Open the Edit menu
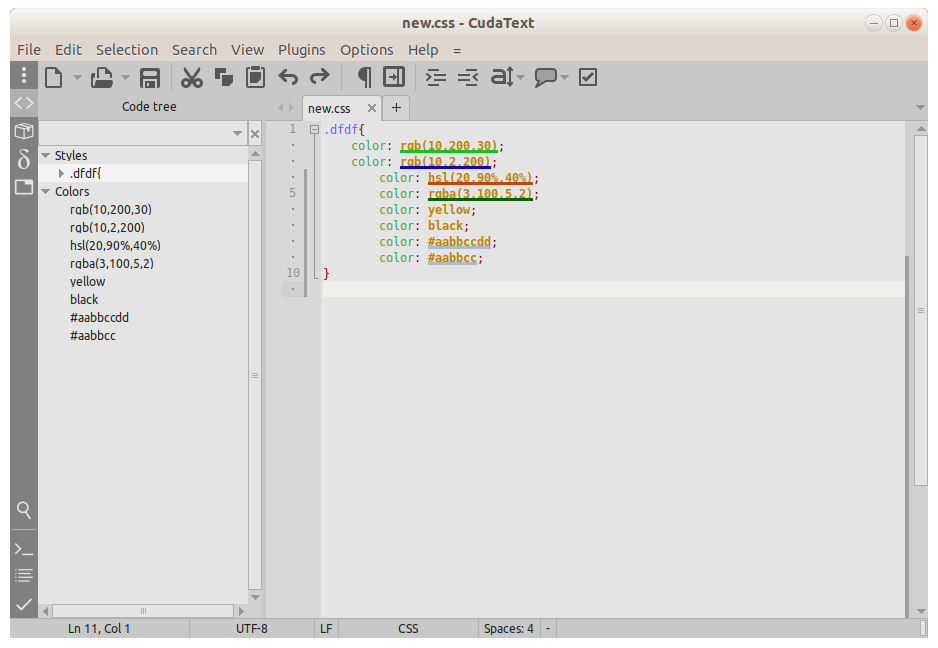This screenshot has width=938, height=648. (x=68, y=50)
